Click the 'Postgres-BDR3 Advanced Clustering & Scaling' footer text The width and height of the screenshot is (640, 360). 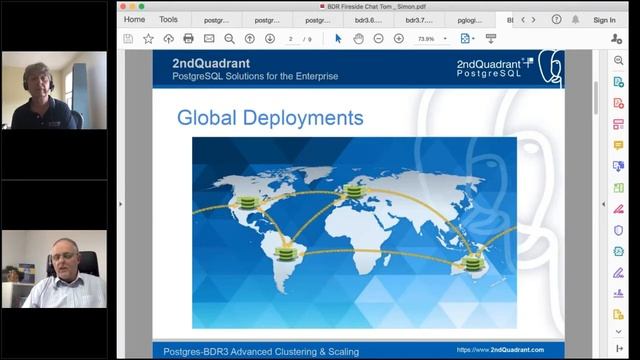click(261, 351)
